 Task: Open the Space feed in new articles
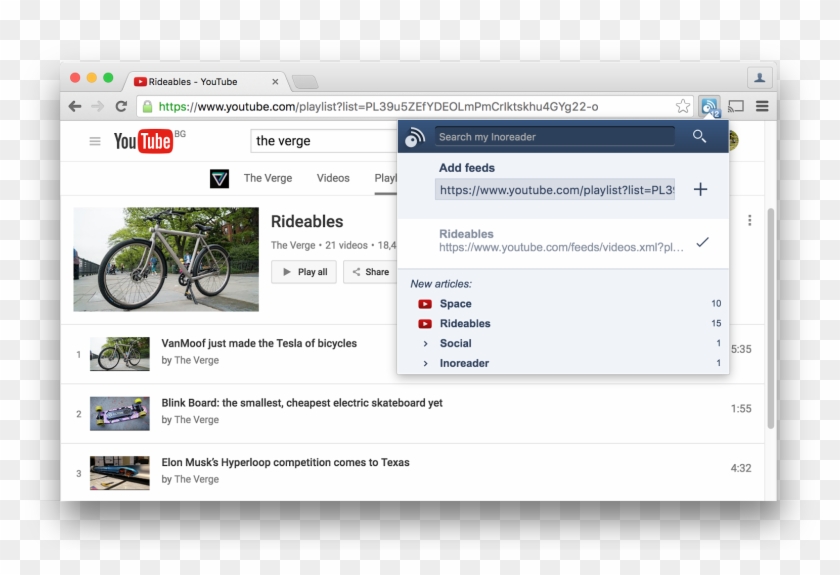[x=455, y=303]
